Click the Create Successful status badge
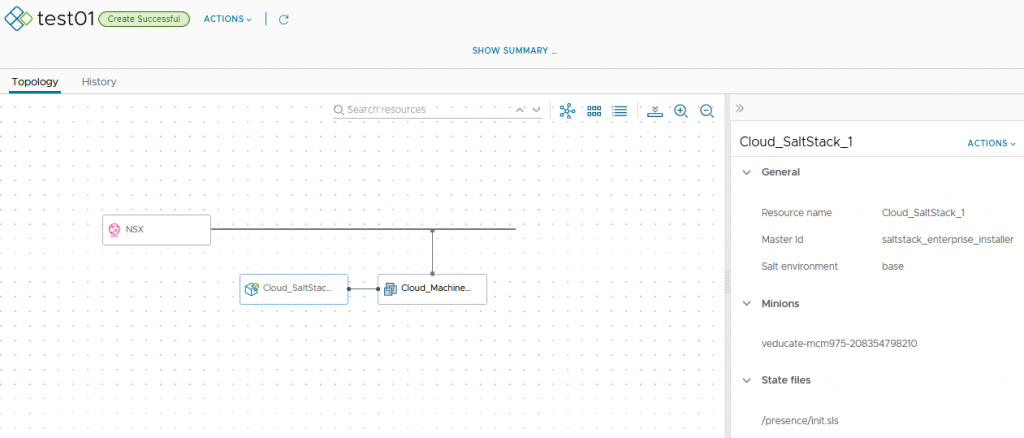Screen dimensions: 1024x438 (144, 19)
